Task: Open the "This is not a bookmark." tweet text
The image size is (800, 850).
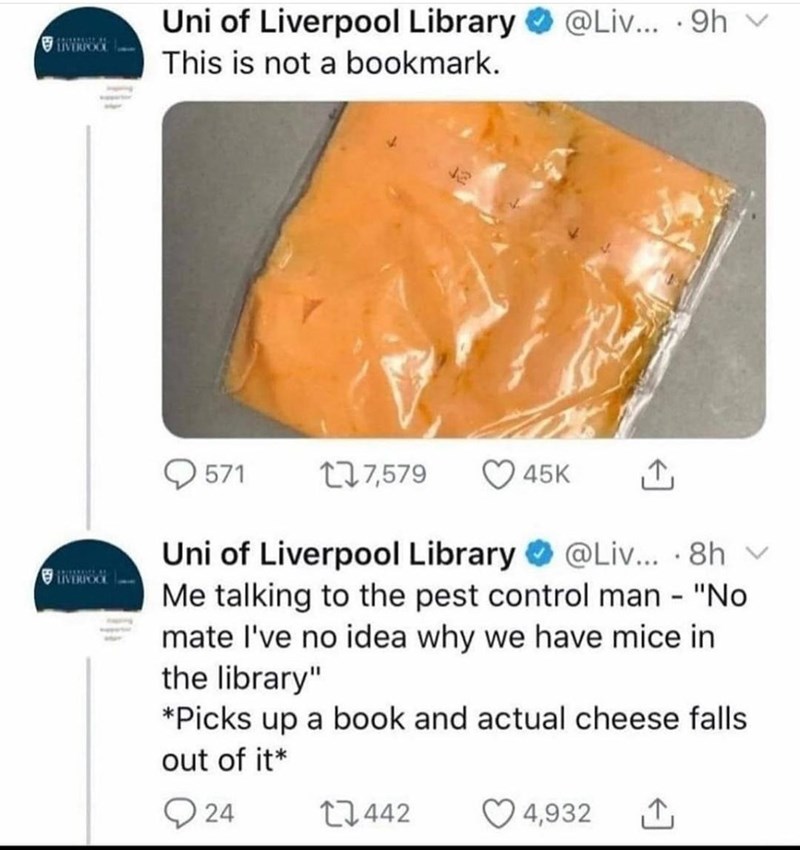Action: coord(331,63)
